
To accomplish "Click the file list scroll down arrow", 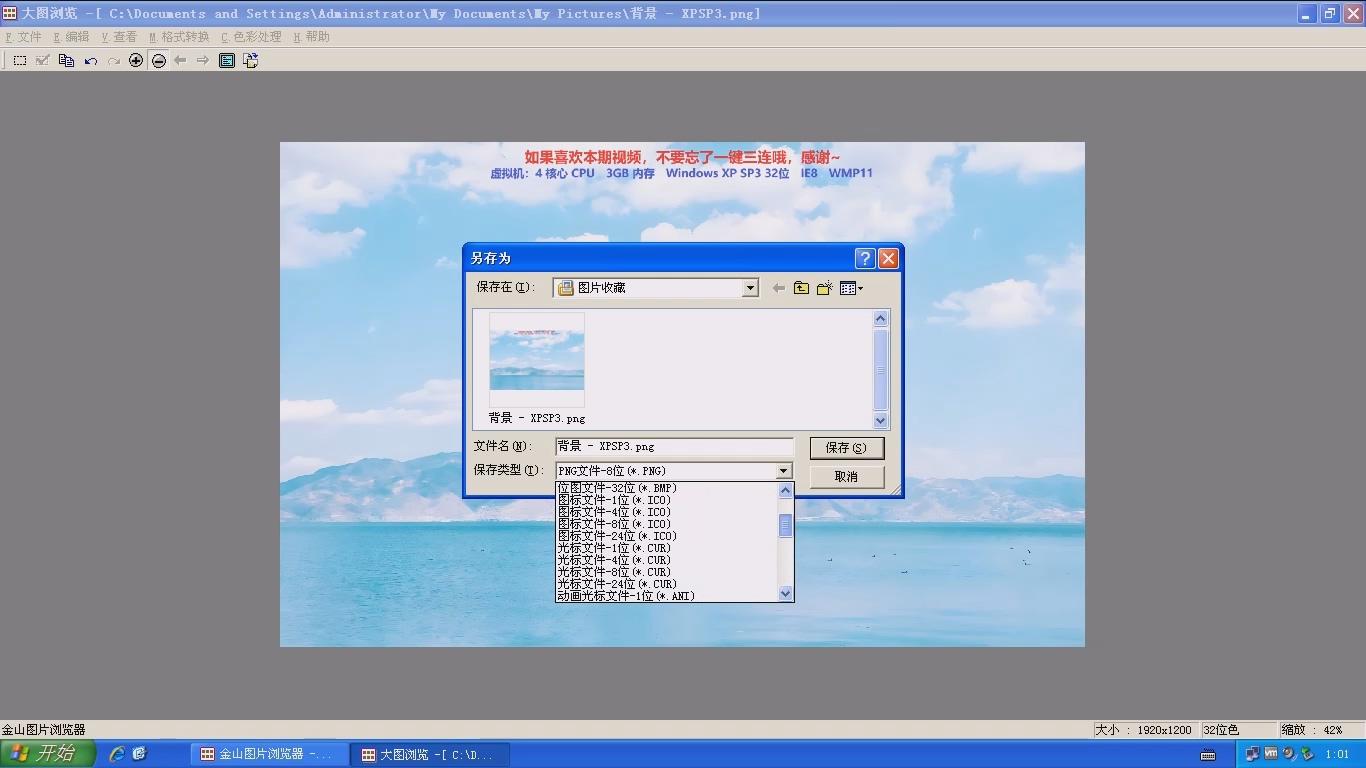I will coord(881,421).
